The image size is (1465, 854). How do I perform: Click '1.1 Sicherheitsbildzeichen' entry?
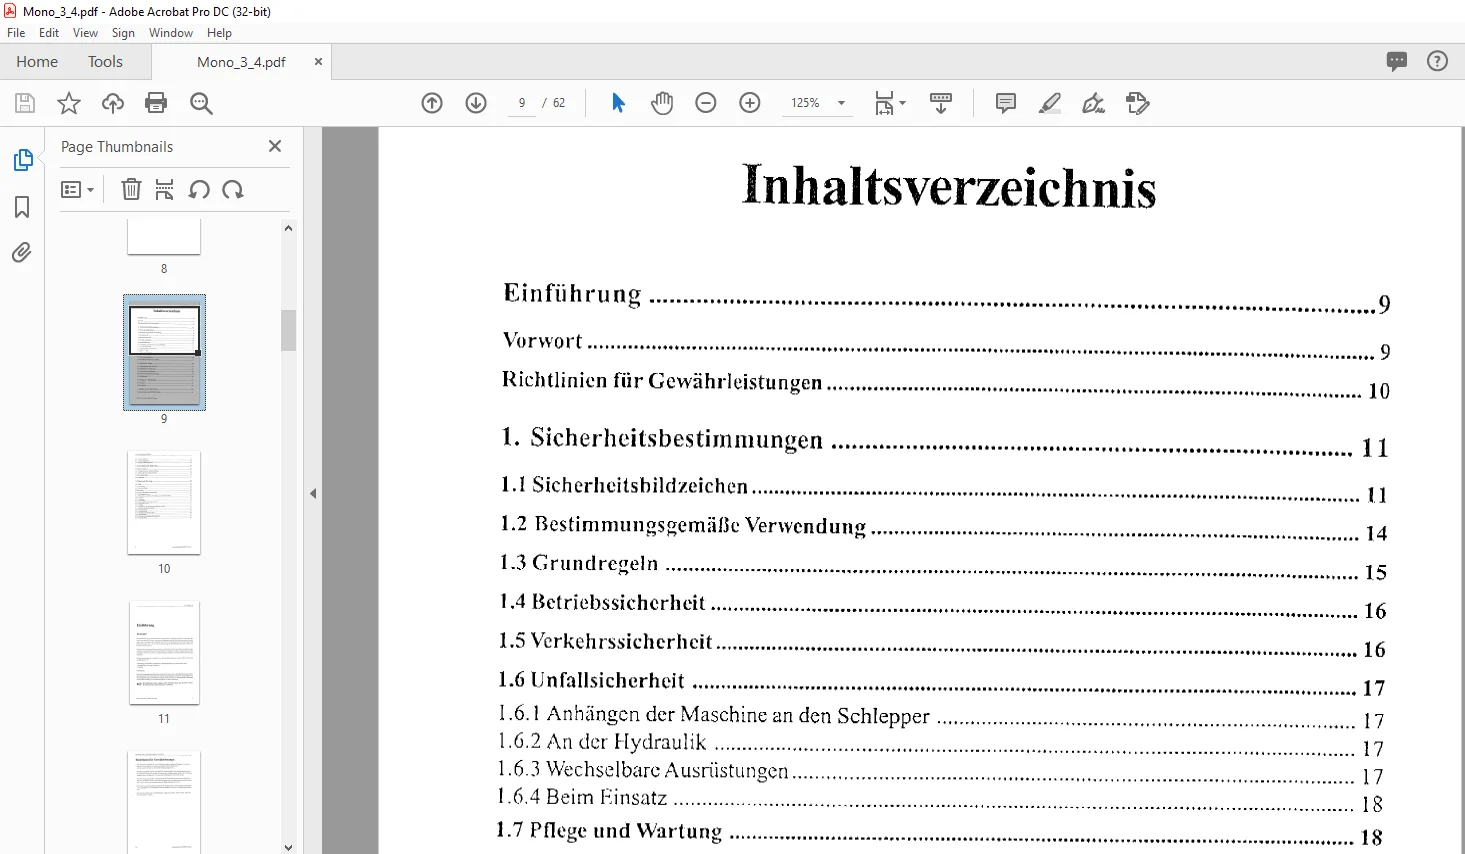[x=944, y=488]
